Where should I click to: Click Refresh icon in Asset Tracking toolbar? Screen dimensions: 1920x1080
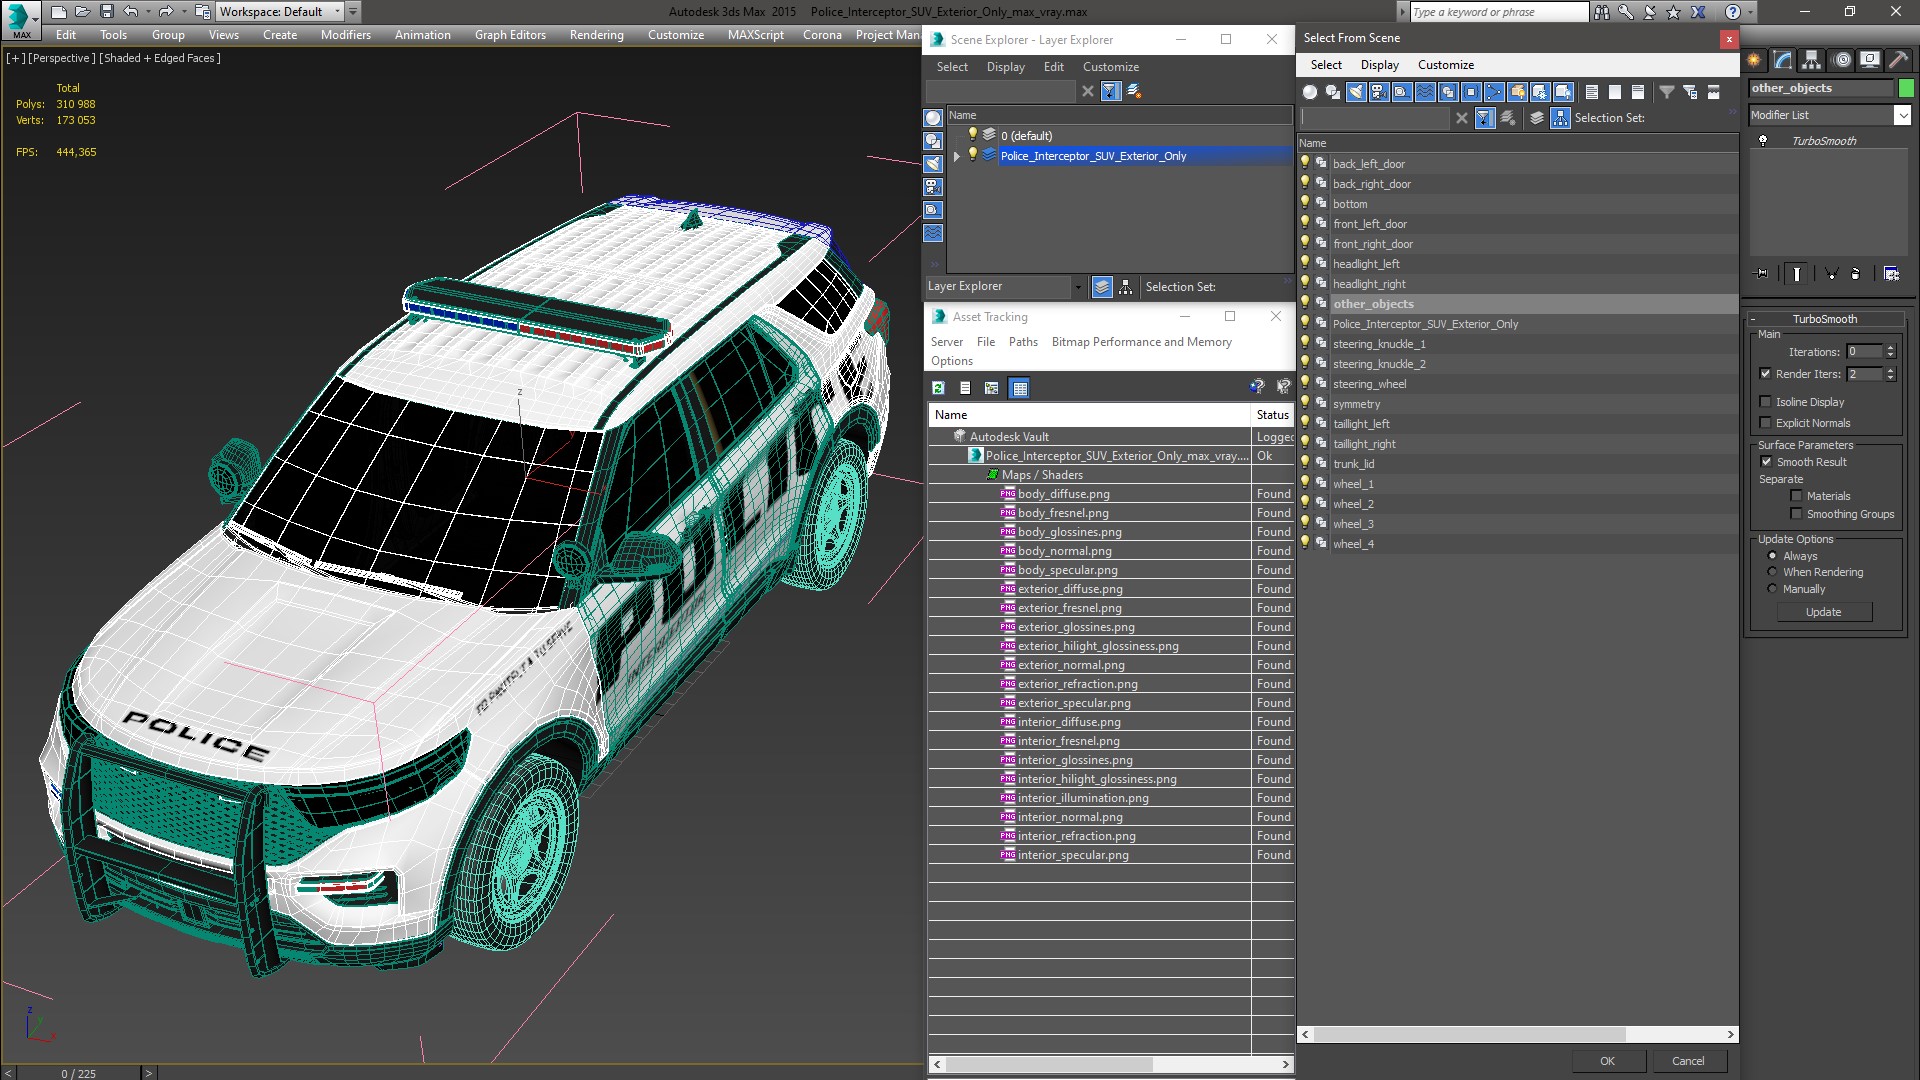[x=938, y=388]
